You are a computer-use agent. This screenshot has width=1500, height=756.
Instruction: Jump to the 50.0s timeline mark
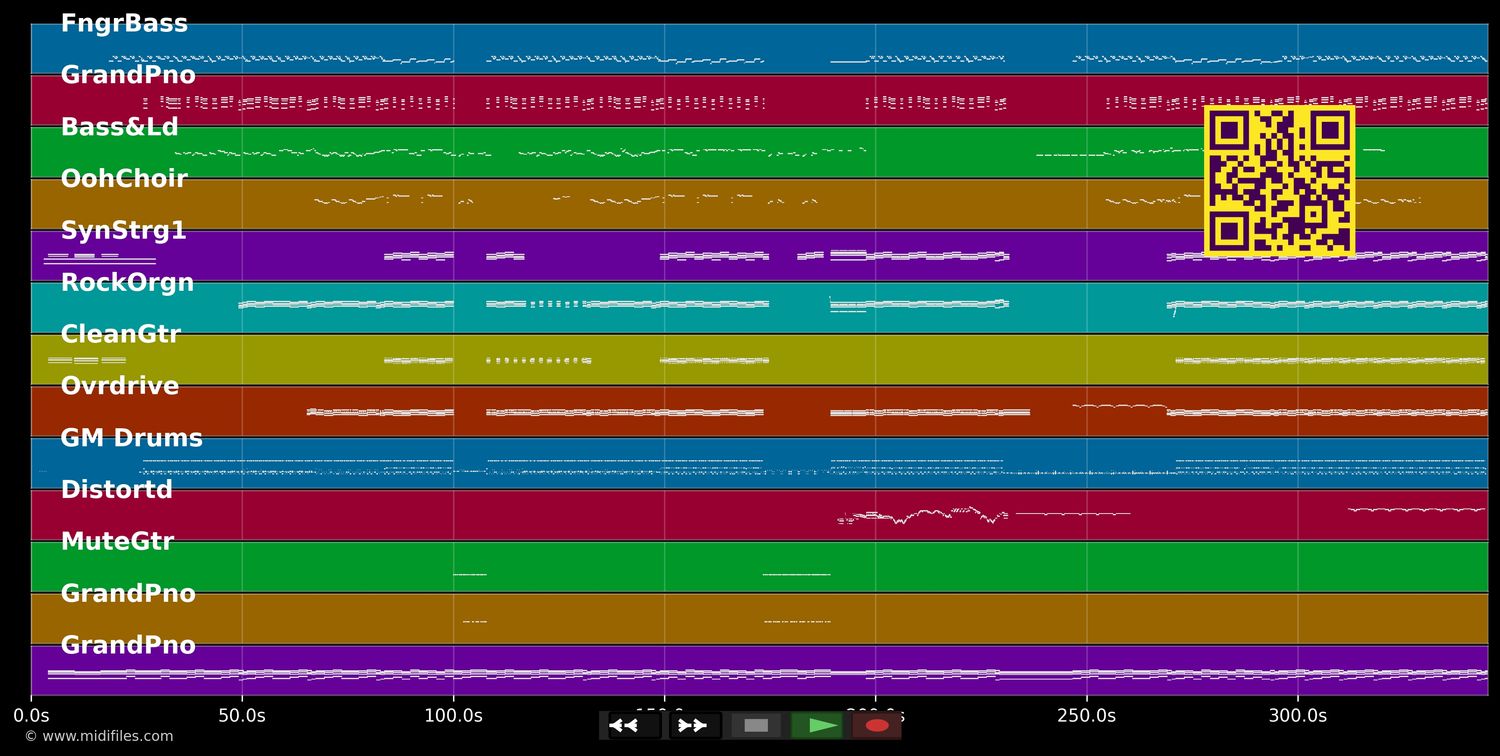(243, 716)
